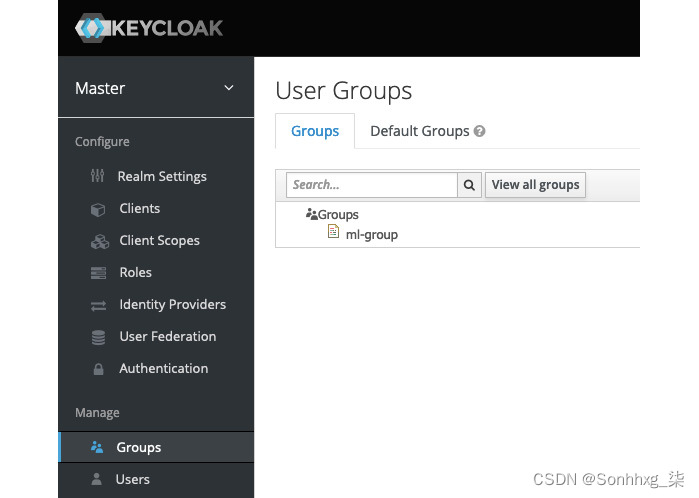Select the Groups tab
The width and height of the screenshot is (699, 498).
click(315, 131)
